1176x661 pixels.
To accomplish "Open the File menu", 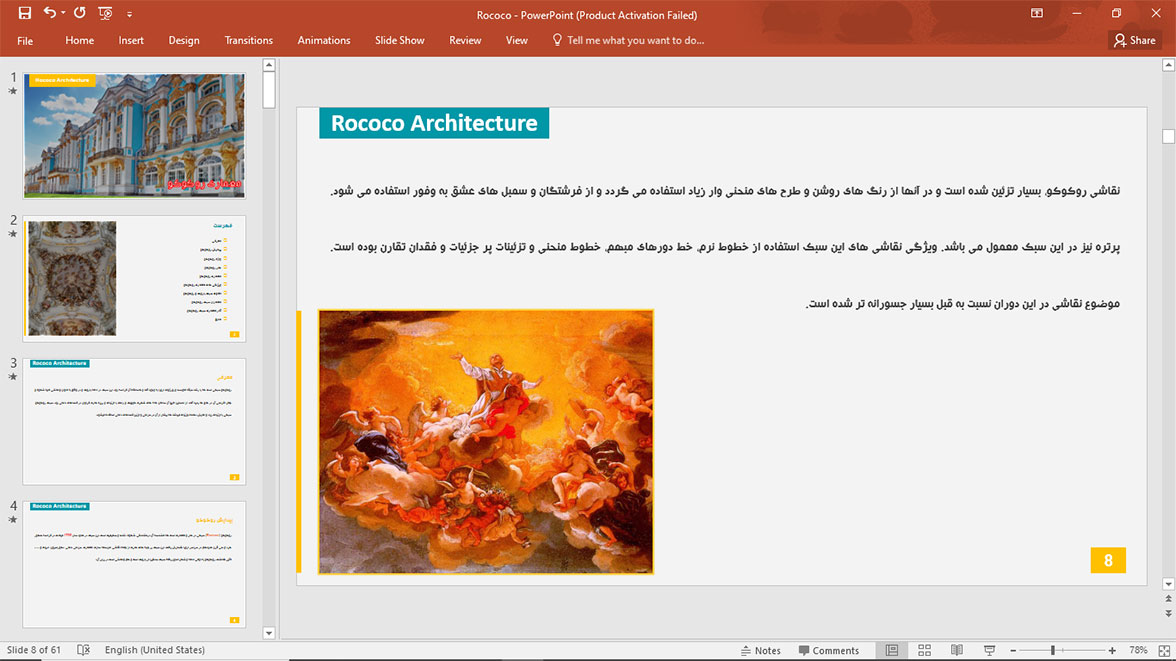I will point(25,41).
